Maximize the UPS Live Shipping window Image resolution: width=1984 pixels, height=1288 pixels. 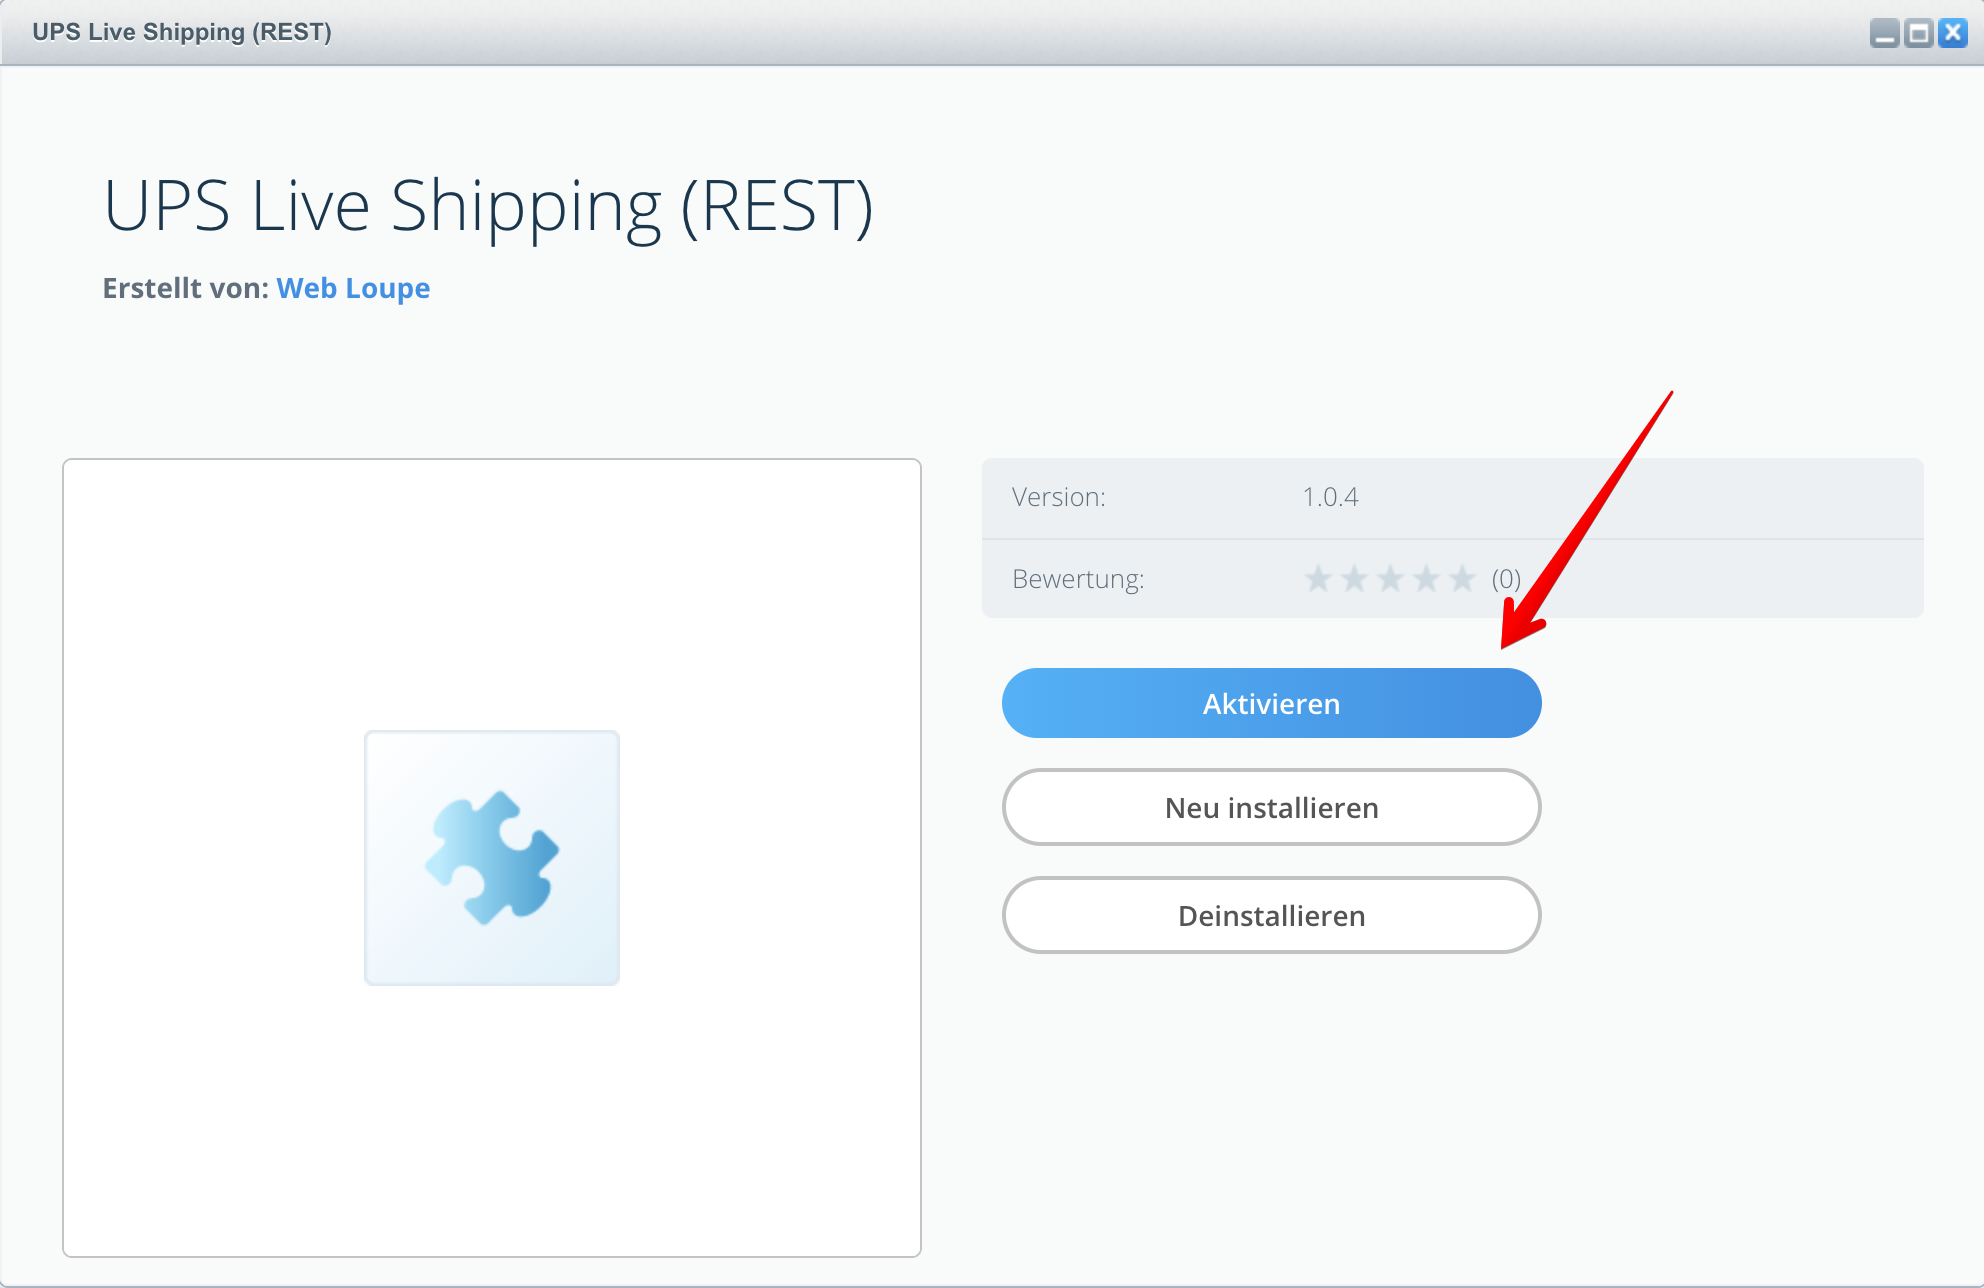(1918, 33)
